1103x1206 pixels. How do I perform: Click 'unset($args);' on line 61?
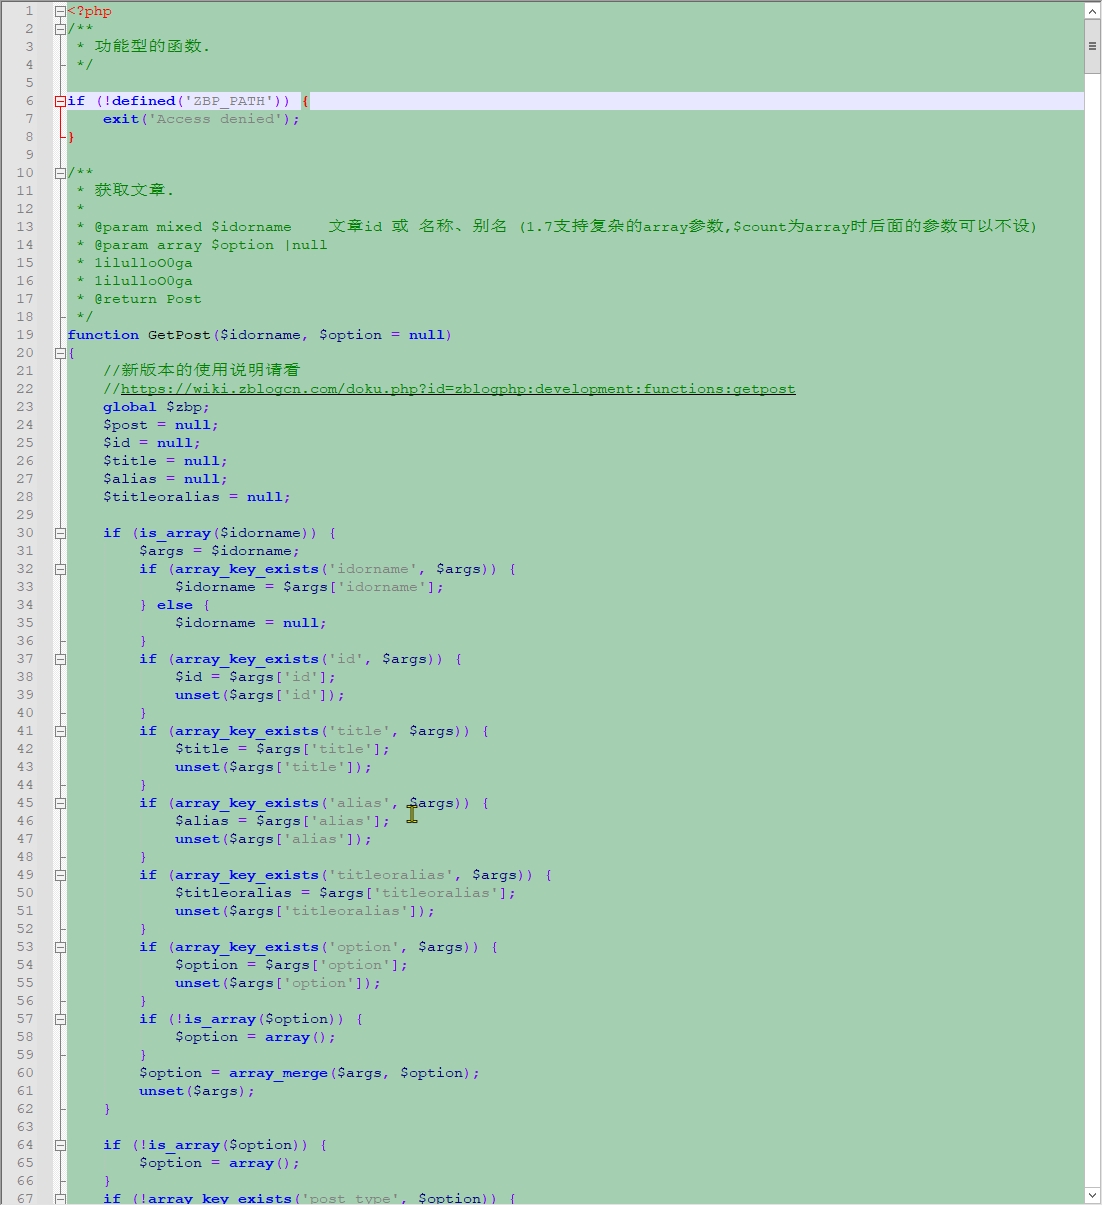click(x=197, y=1091)
